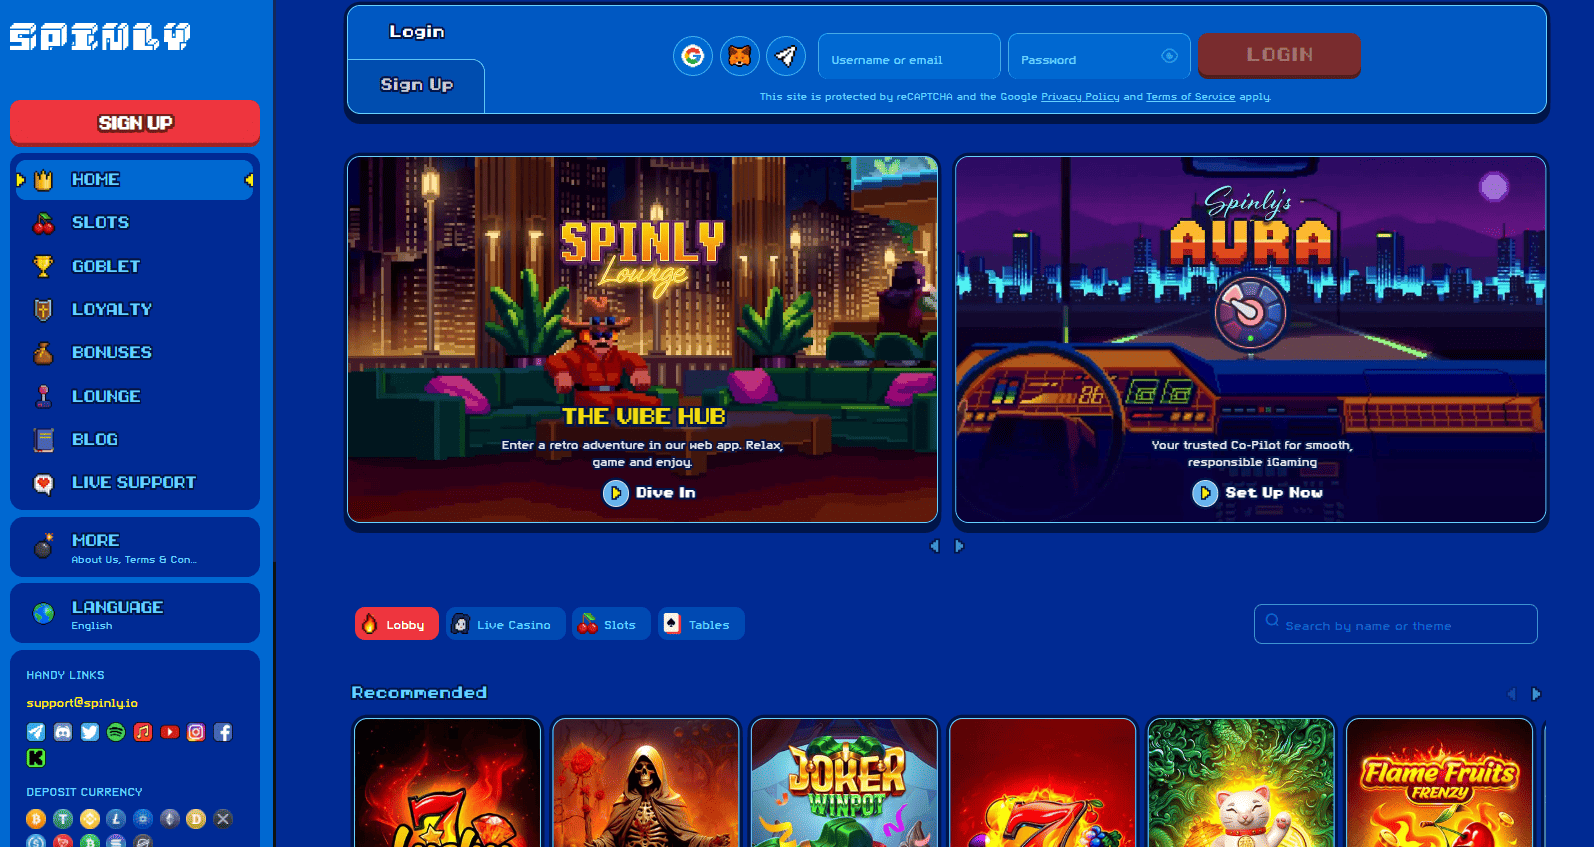This screenshot has height=847, width=1594.
Task: Focus the Username or email field
Action: (x=909, y=56)
